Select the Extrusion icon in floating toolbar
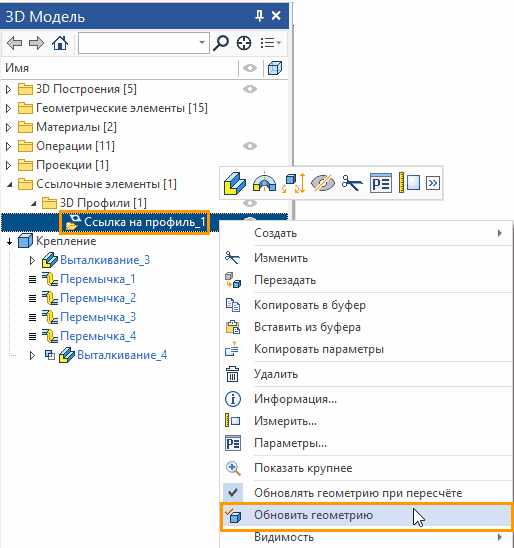 coord(235,183)
